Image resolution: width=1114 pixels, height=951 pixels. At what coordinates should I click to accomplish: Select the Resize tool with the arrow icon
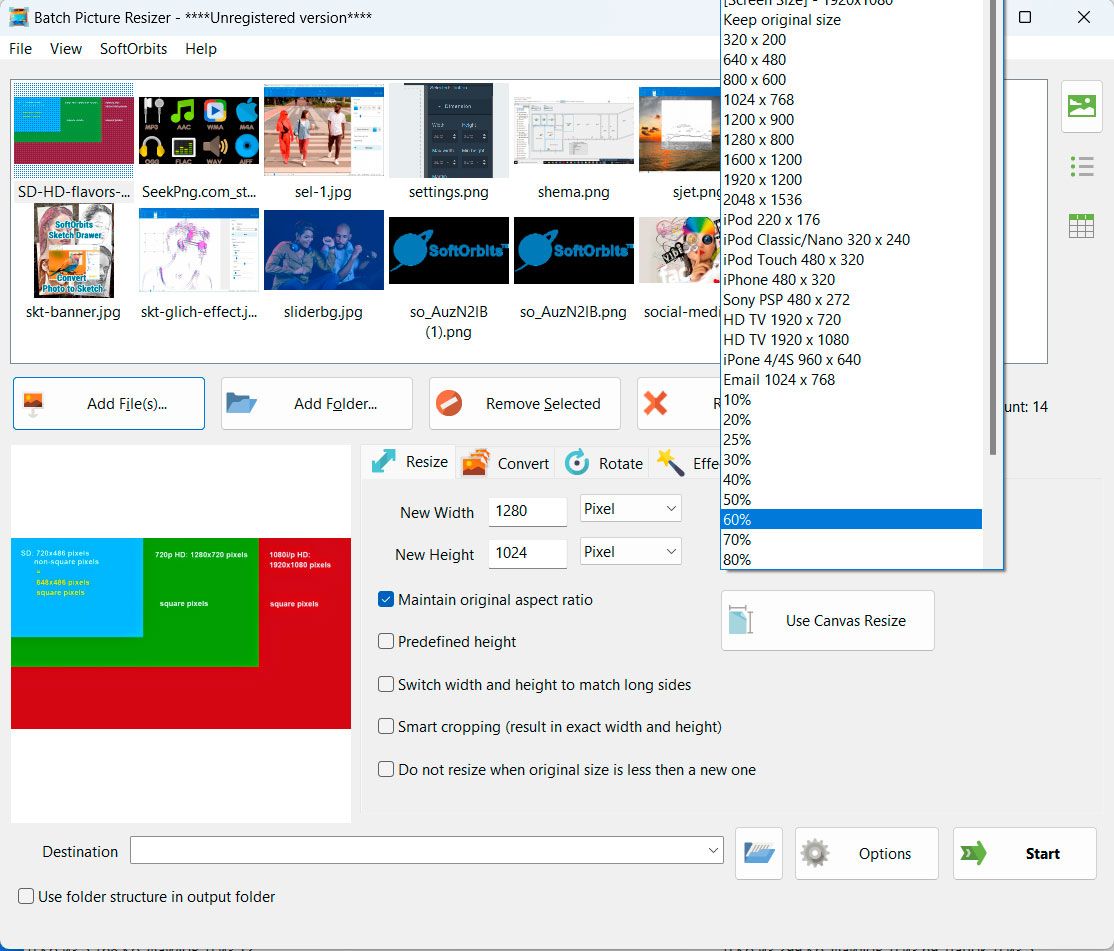(x=407, y=462)
